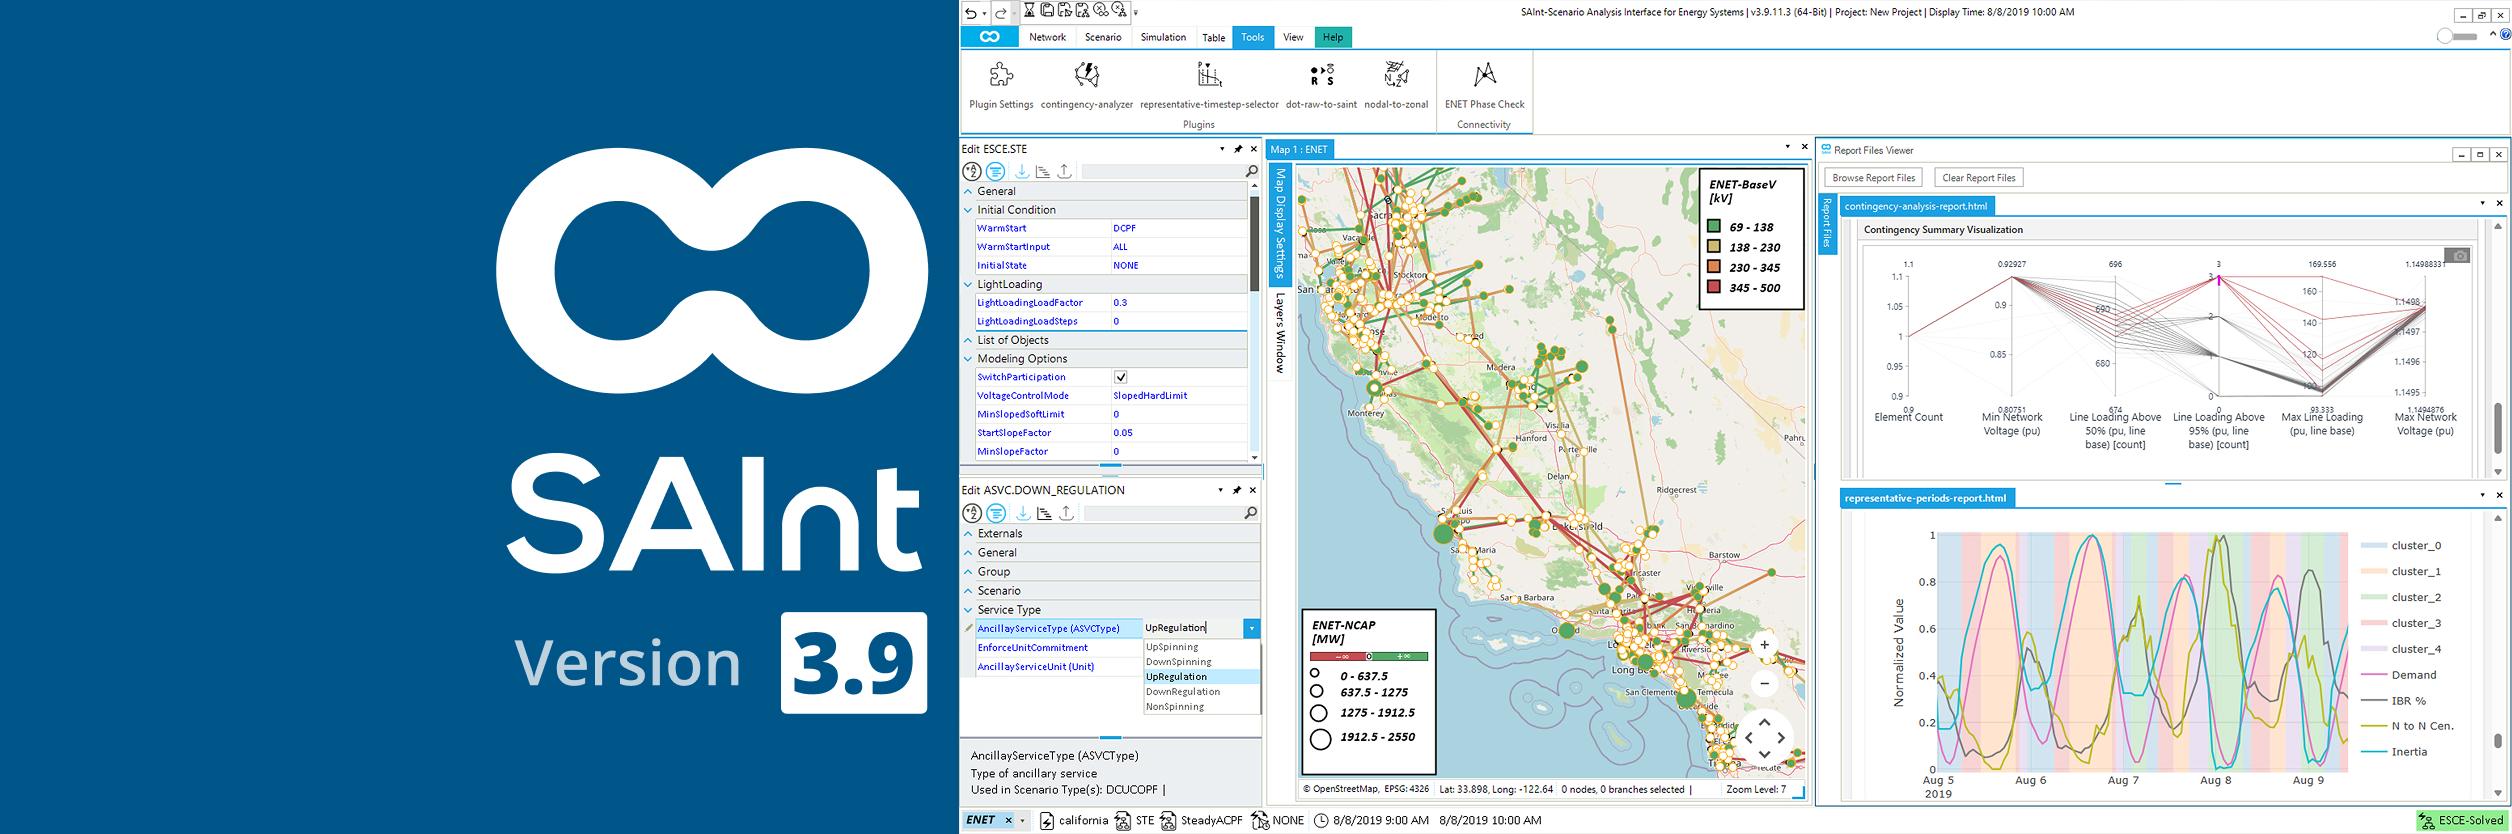Open the Scenario ribbon tab
Screen dimensions: 2512x834
pyautogui.click(x=1103, y=37)
